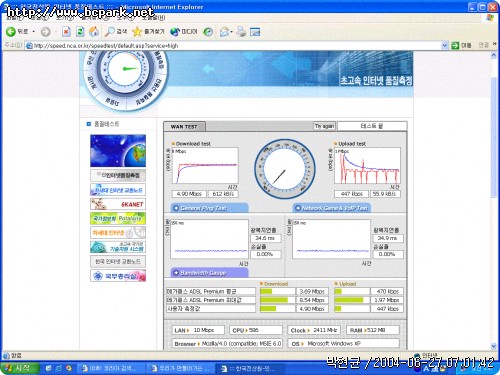Click the Download test graph
The width and height of the screenshot is (500, 375).
205,166
